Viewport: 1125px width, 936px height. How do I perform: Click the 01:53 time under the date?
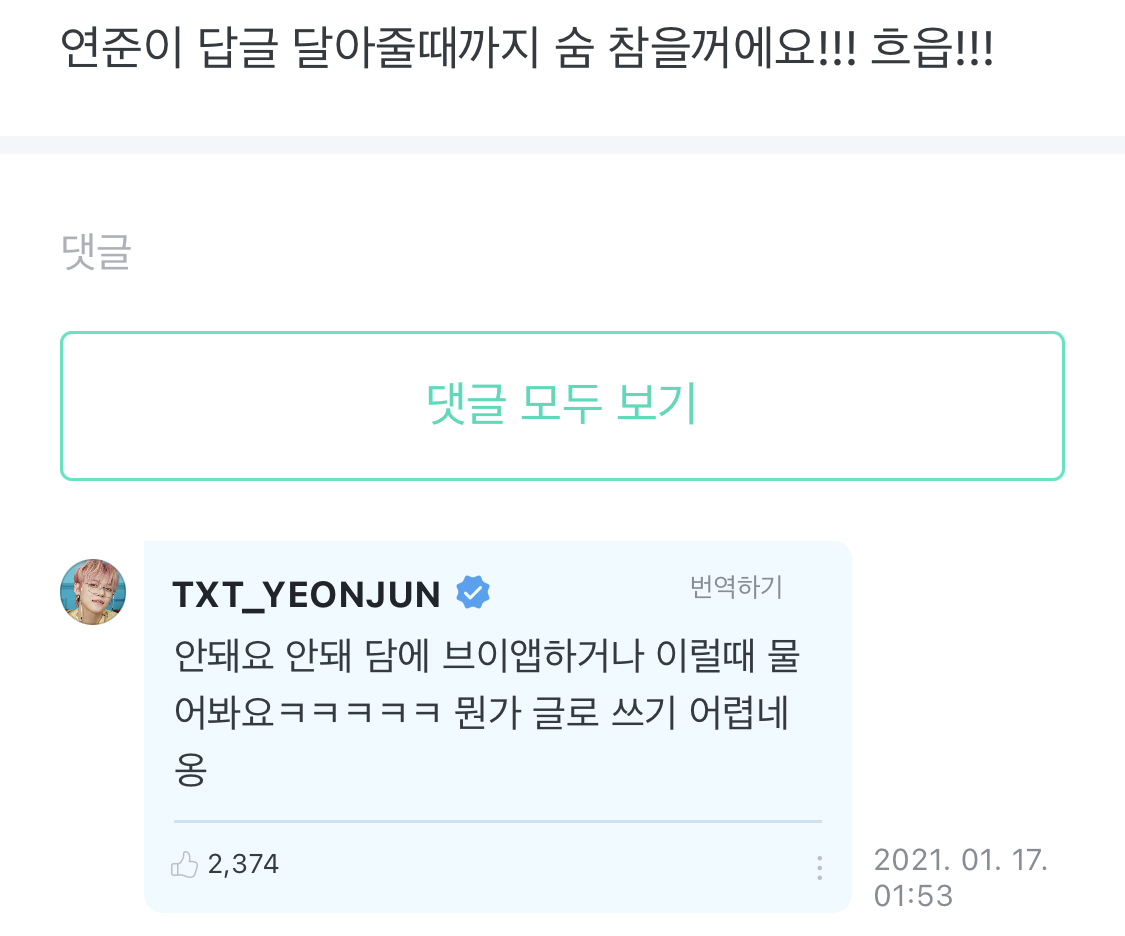(913, 896)
